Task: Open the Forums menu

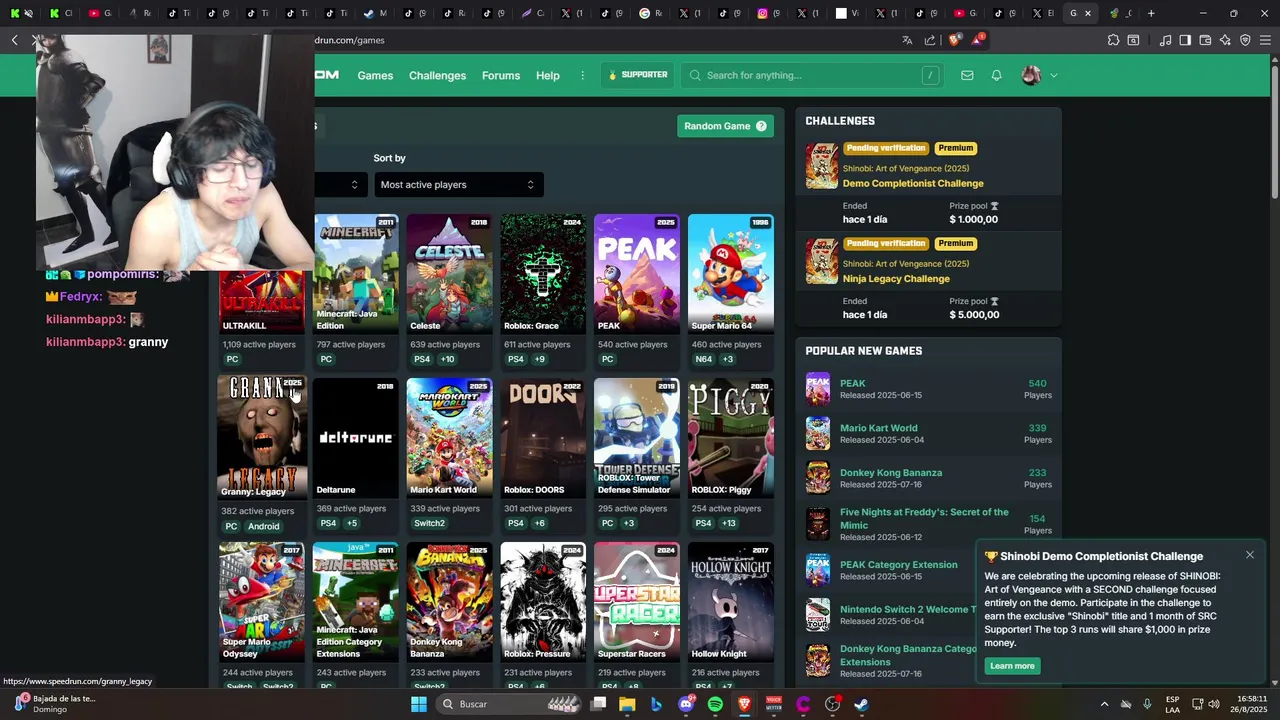Action: click(x=501, y=75)
